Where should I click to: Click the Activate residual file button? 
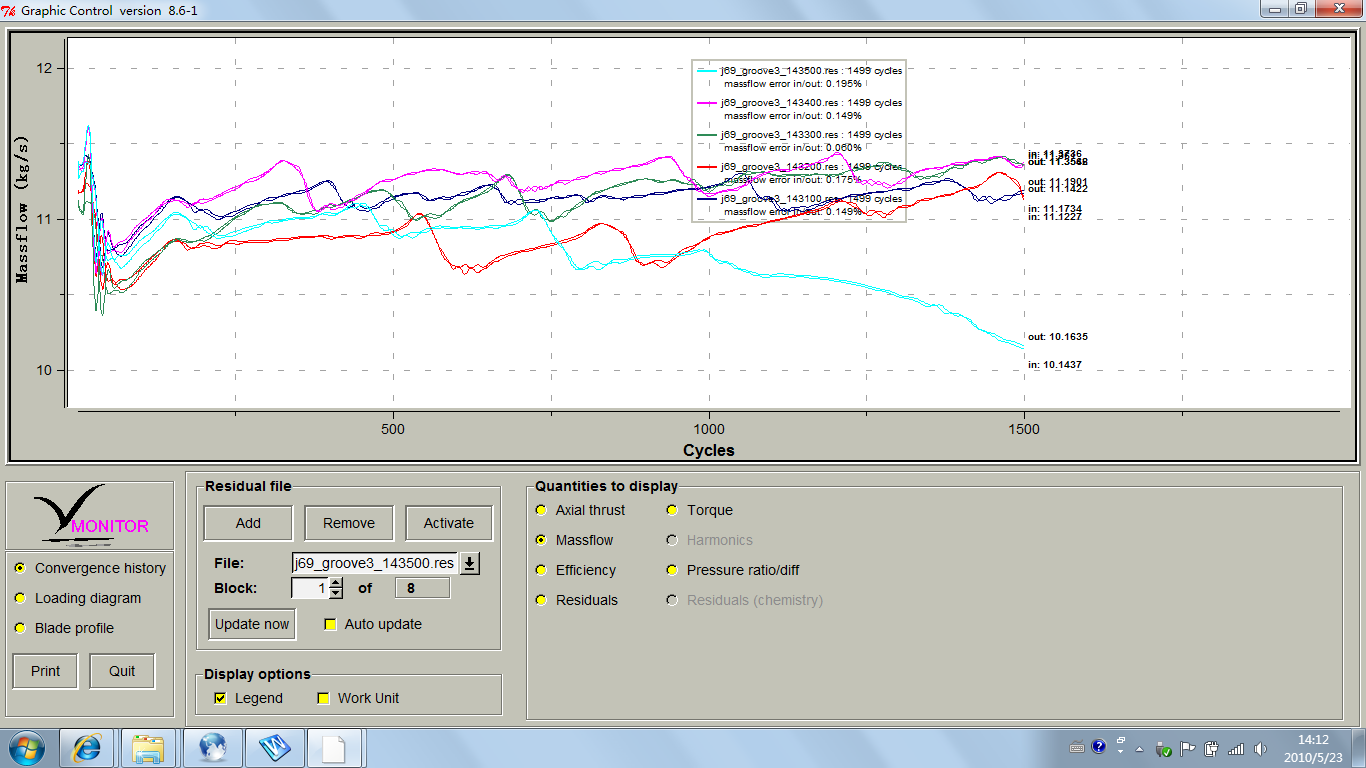pos(448,523)
